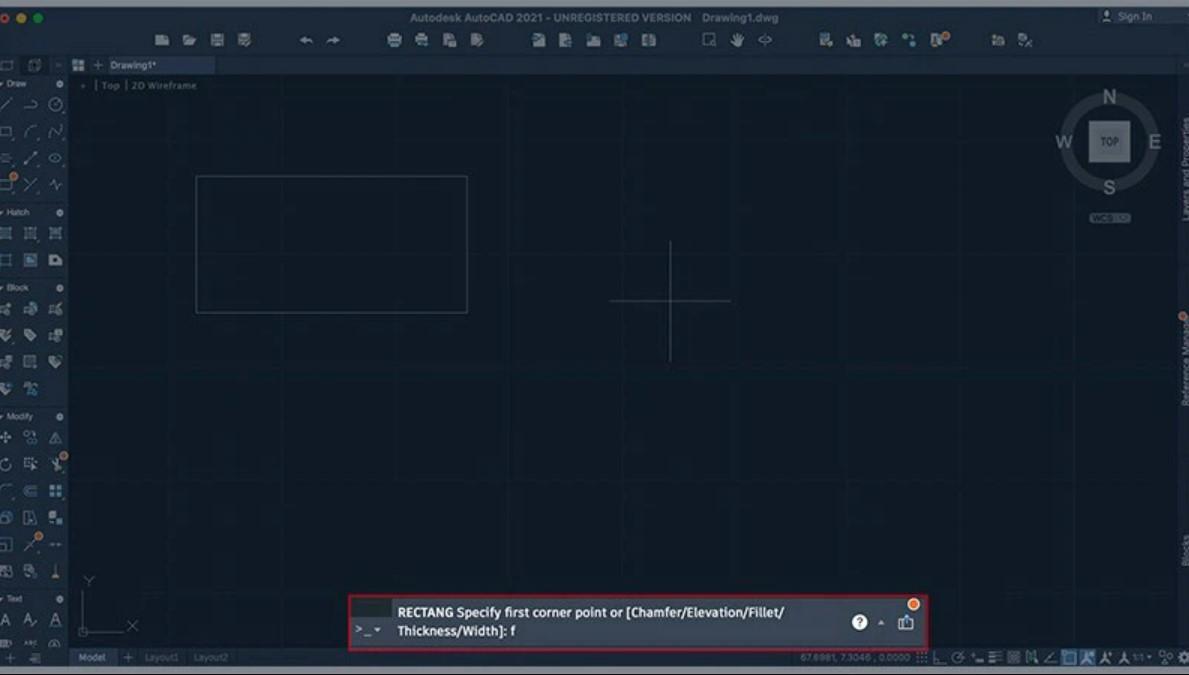Viewport: 1189px width, 675px height.
Task: Toggle Ortho mode in status bar
Action: pyautogui.click(x=940, y=658)
